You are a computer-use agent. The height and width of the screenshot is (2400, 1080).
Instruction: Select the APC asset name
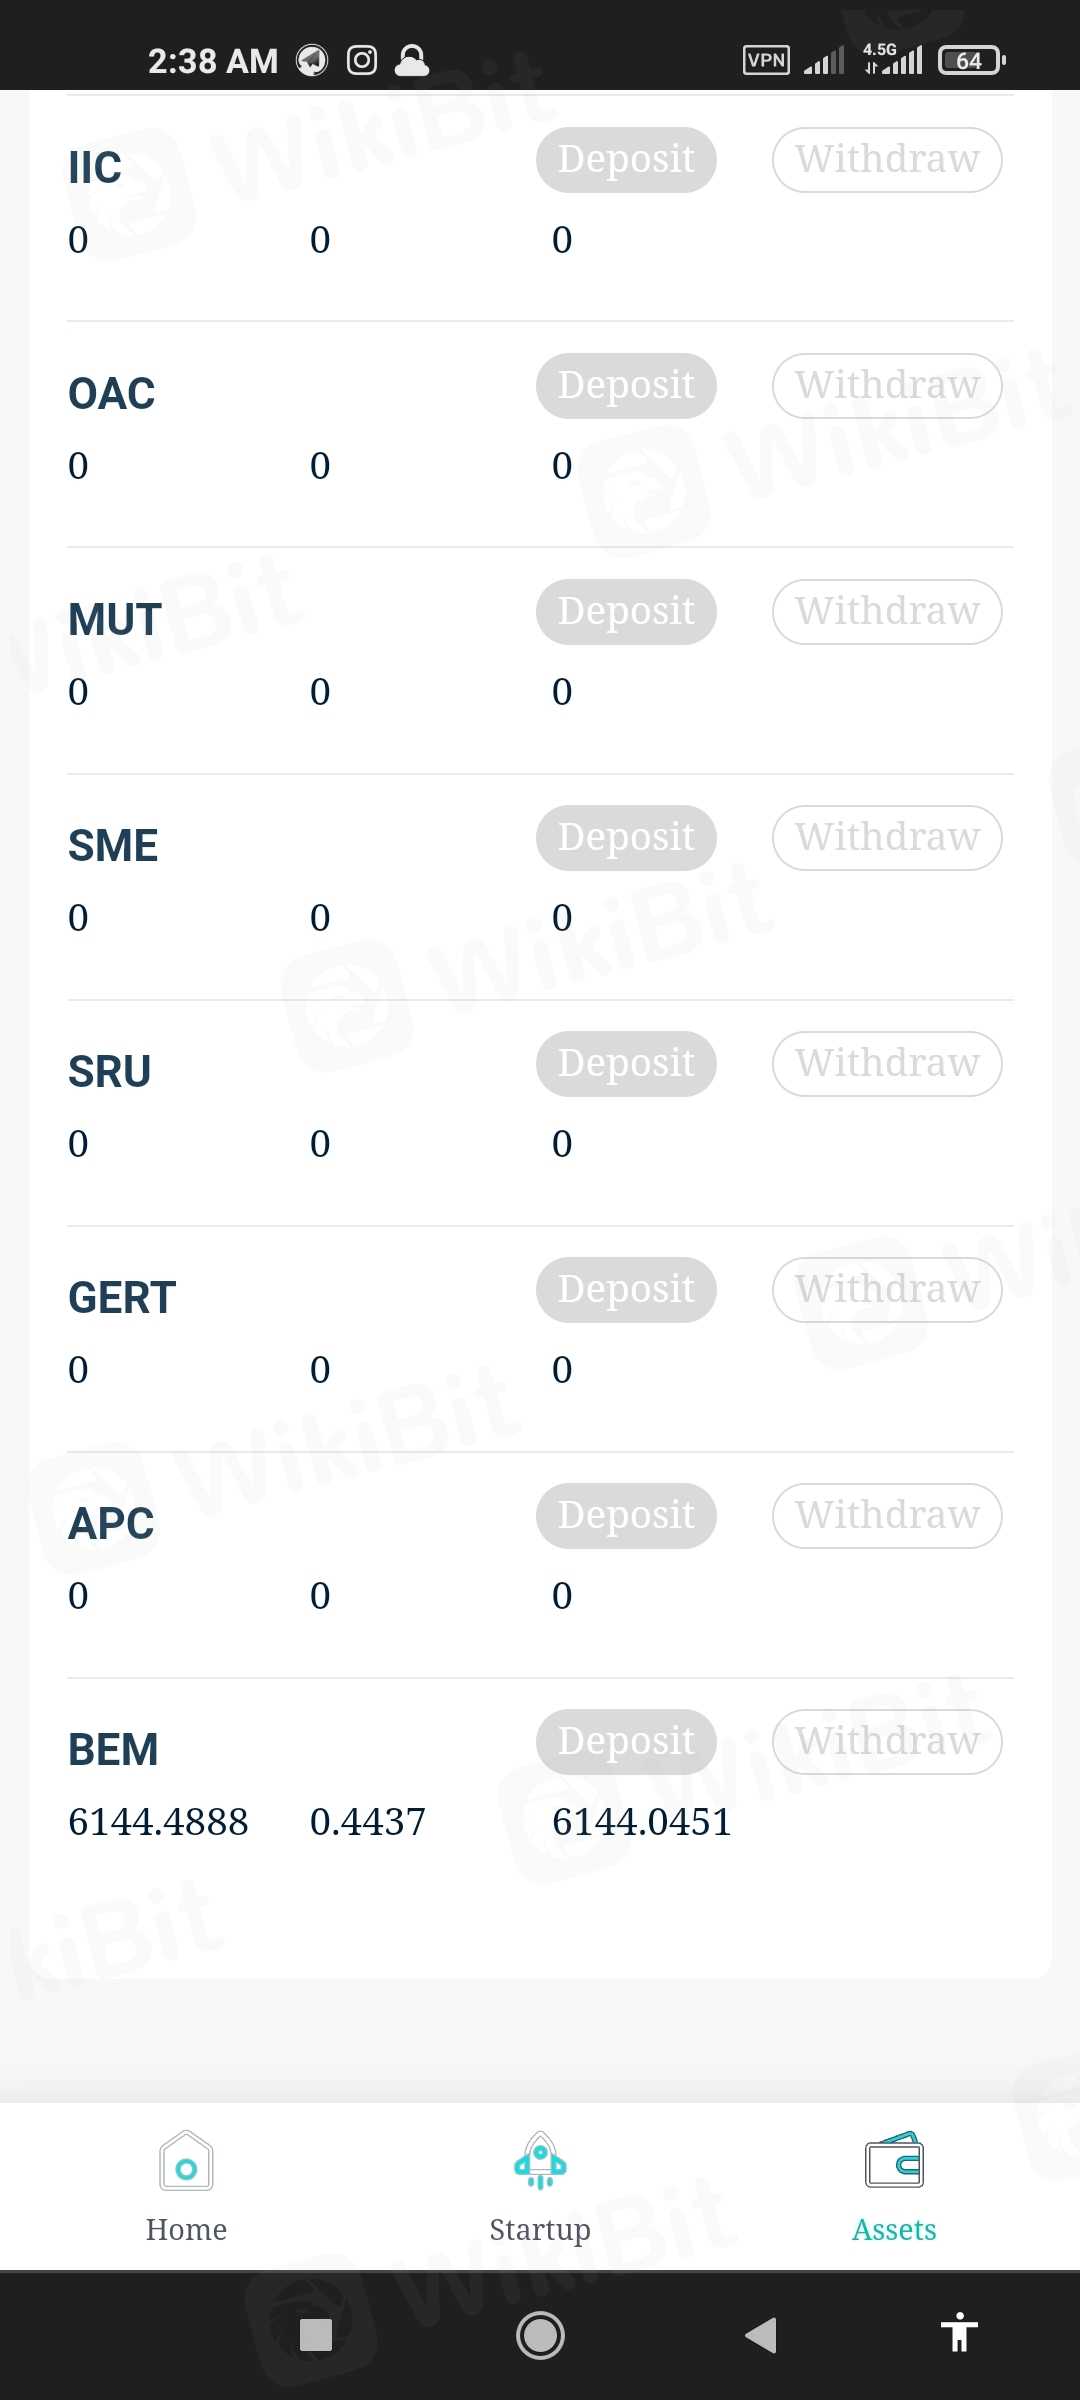coord(111,1524)
